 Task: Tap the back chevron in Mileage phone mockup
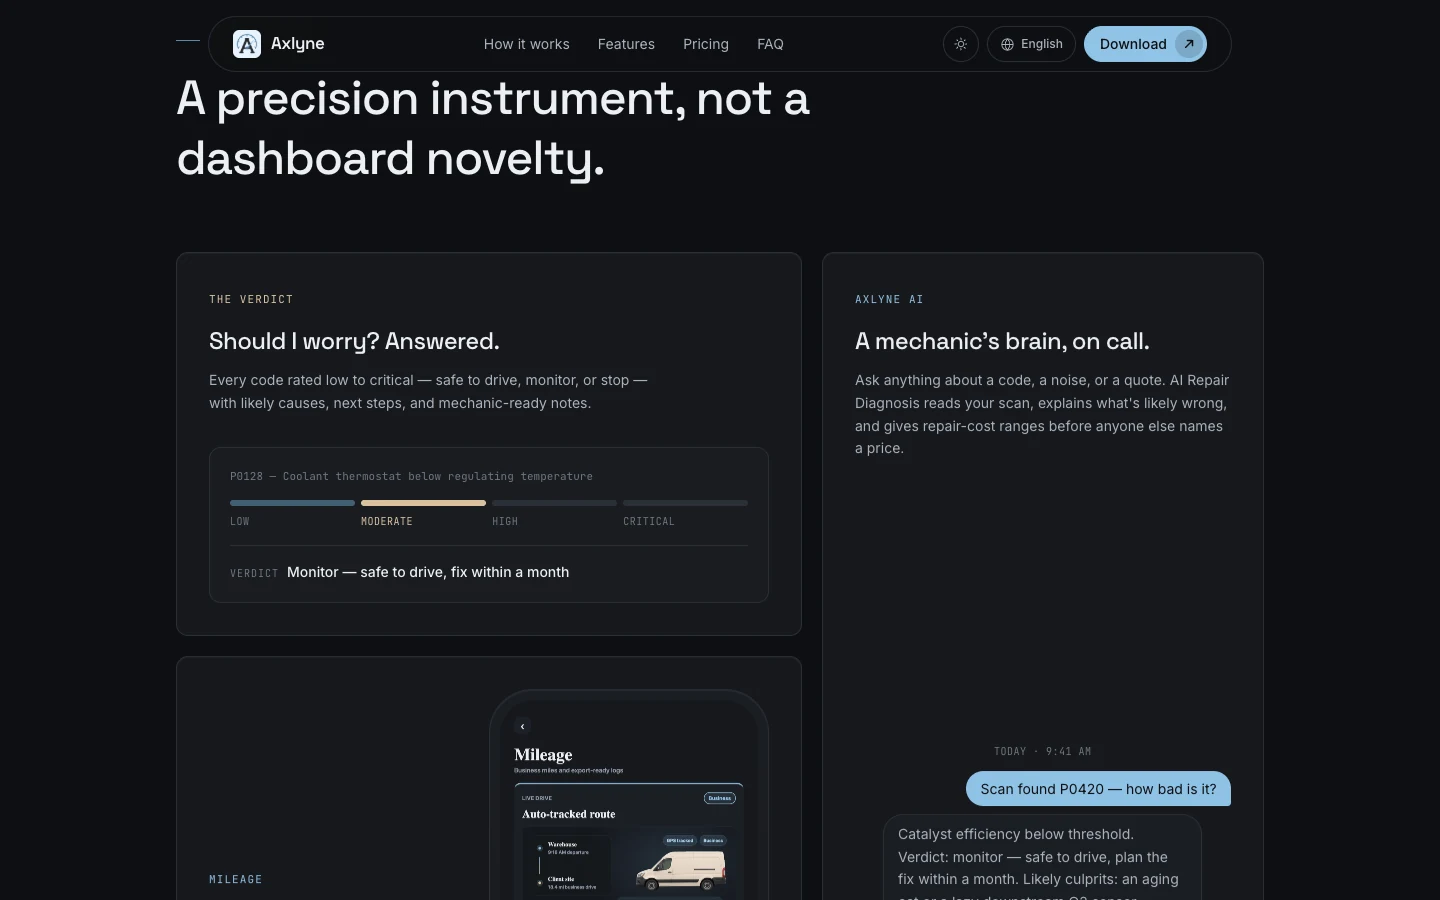click(522, 726)
